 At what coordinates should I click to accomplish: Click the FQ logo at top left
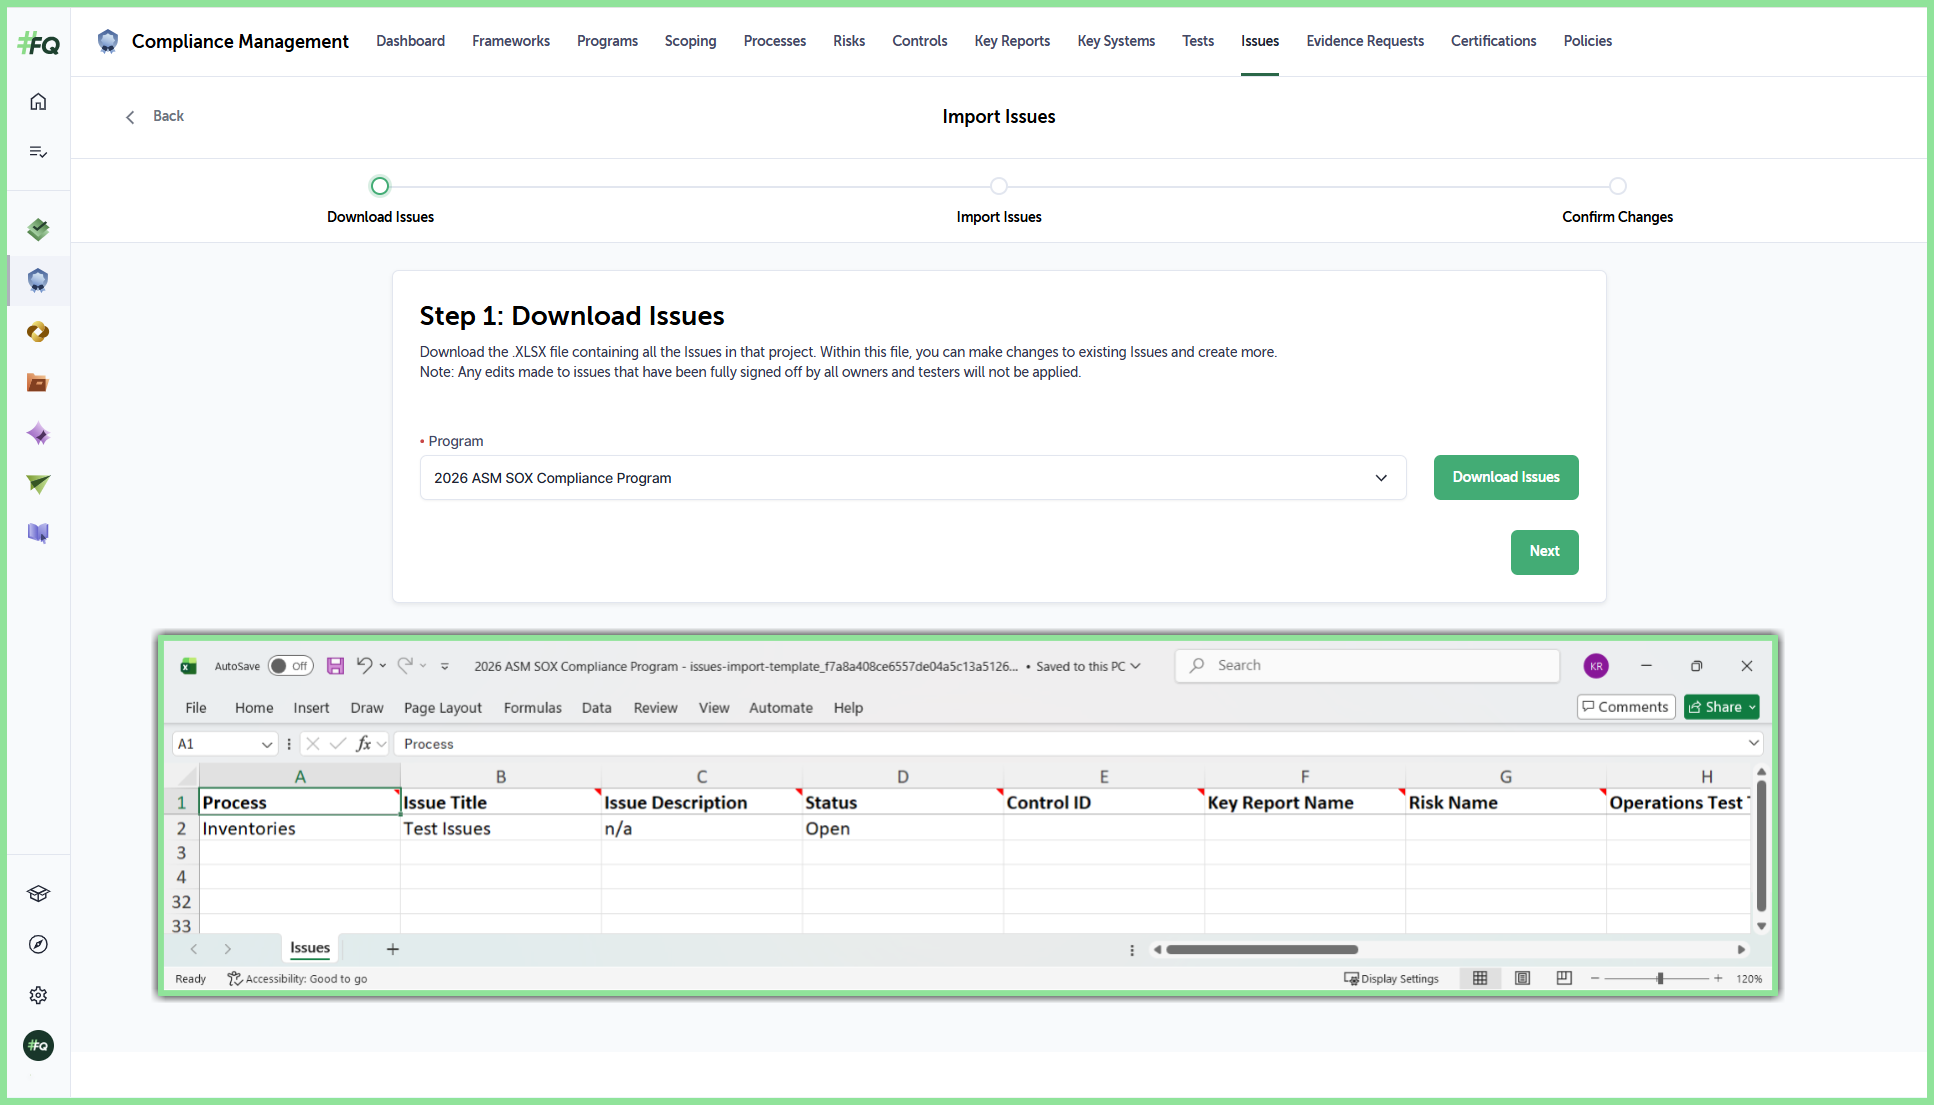(x=38, y=43)
